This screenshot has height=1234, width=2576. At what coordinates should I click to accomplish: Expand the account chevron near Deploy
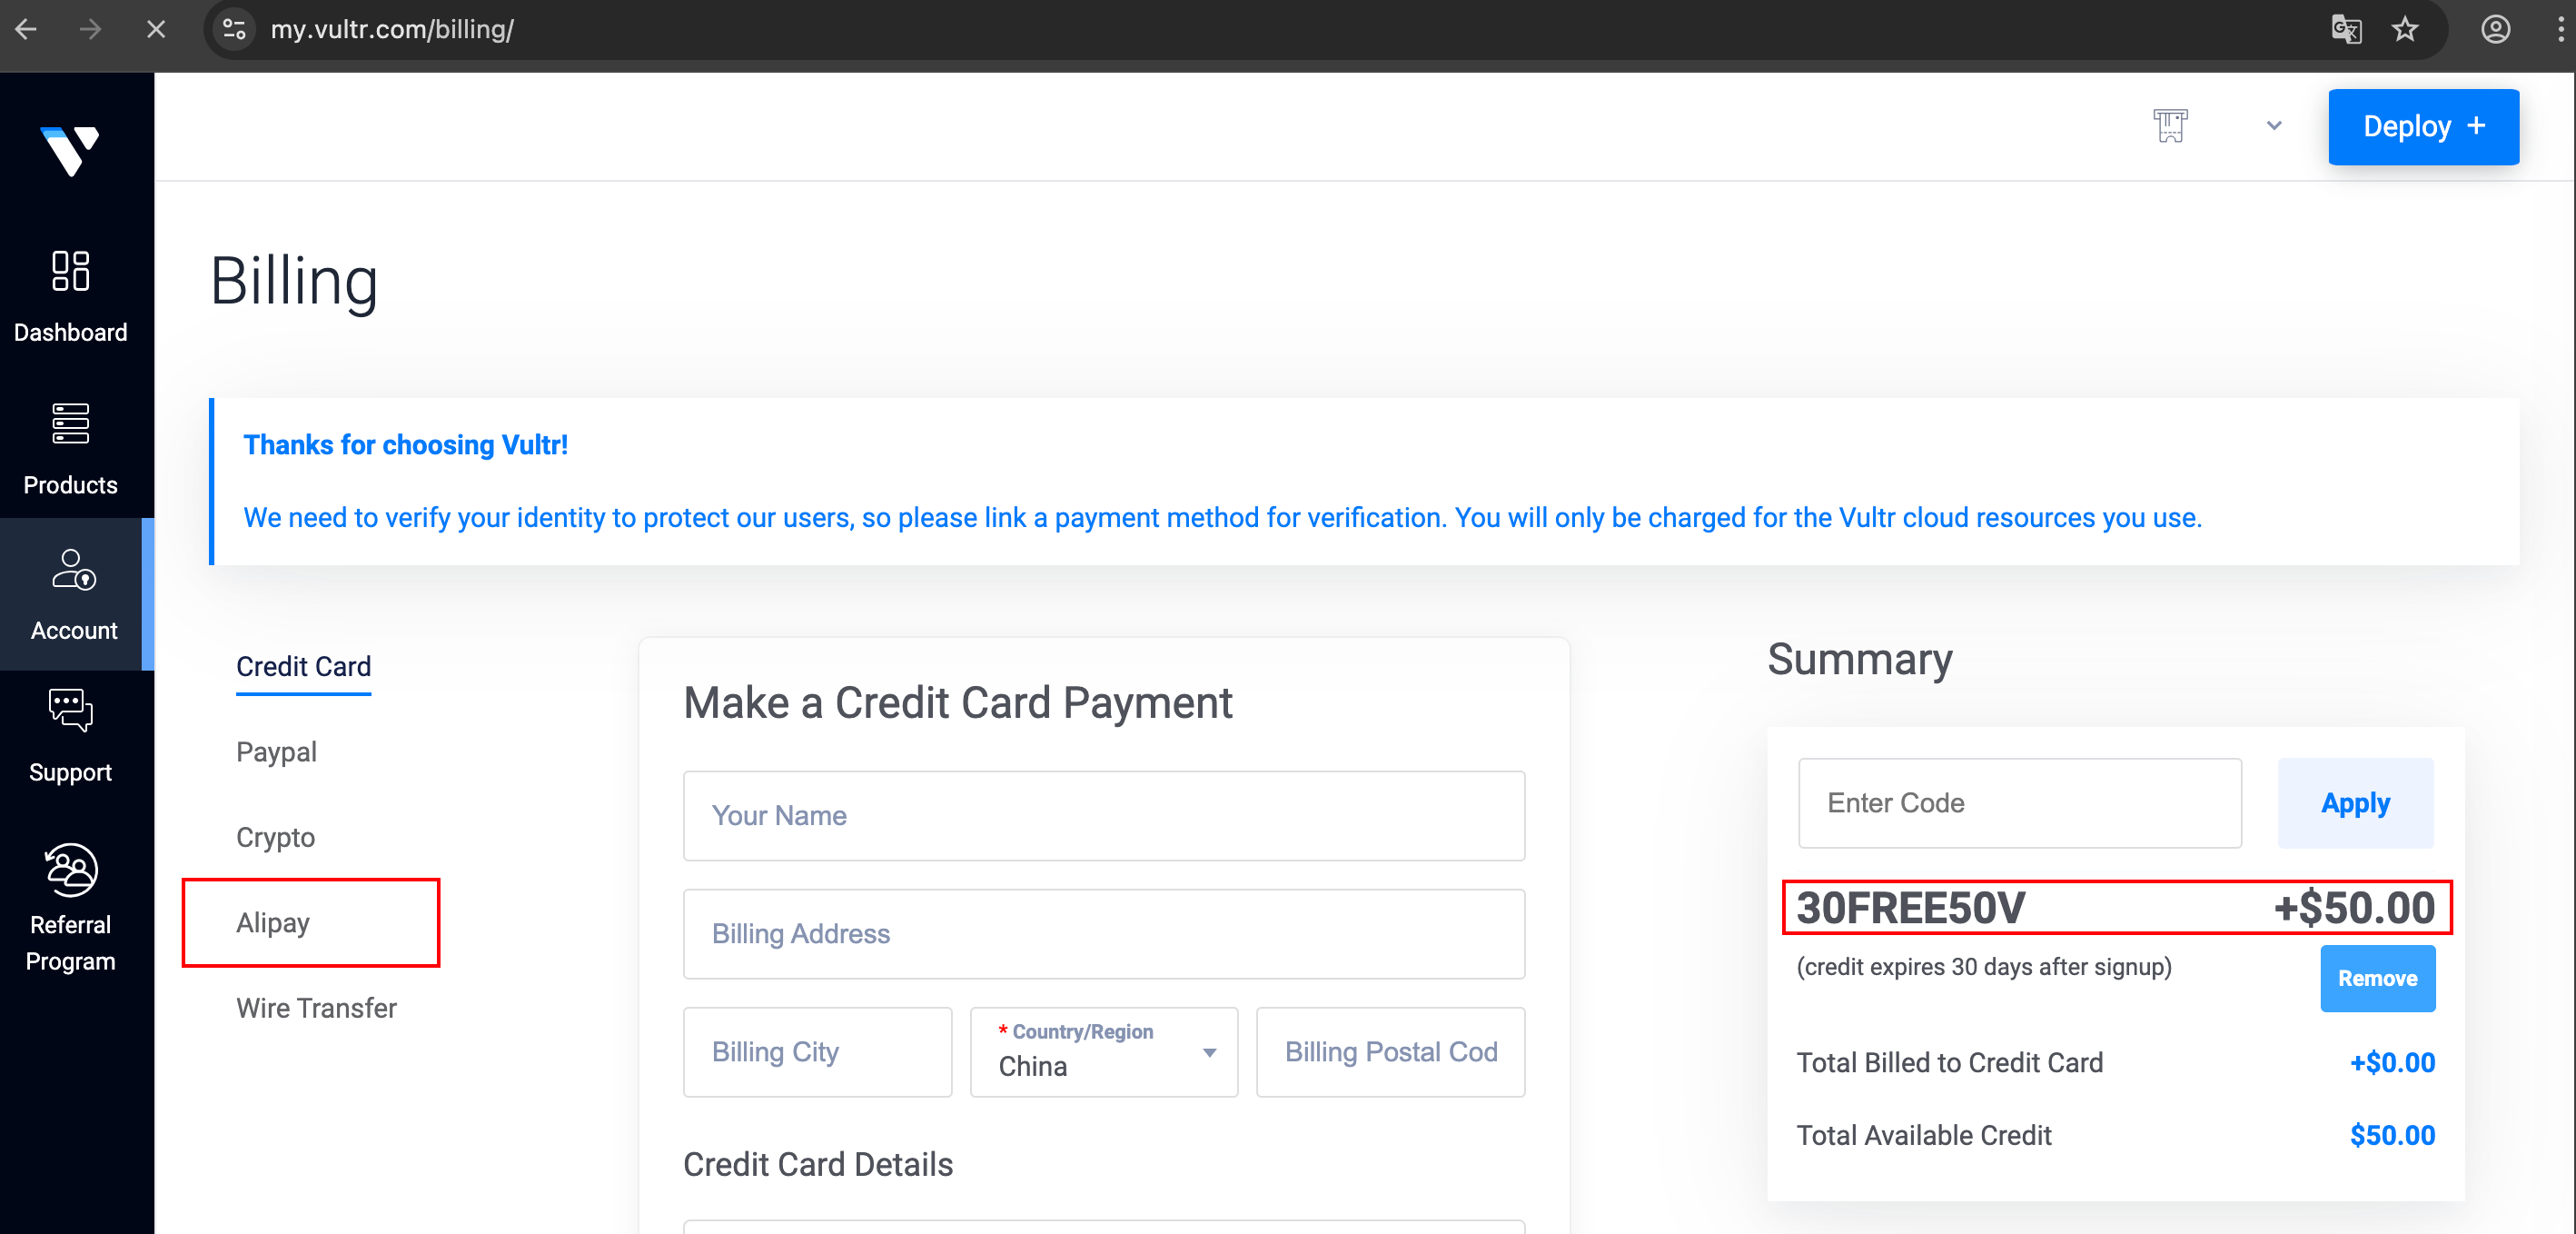[x=2274, y=126]
